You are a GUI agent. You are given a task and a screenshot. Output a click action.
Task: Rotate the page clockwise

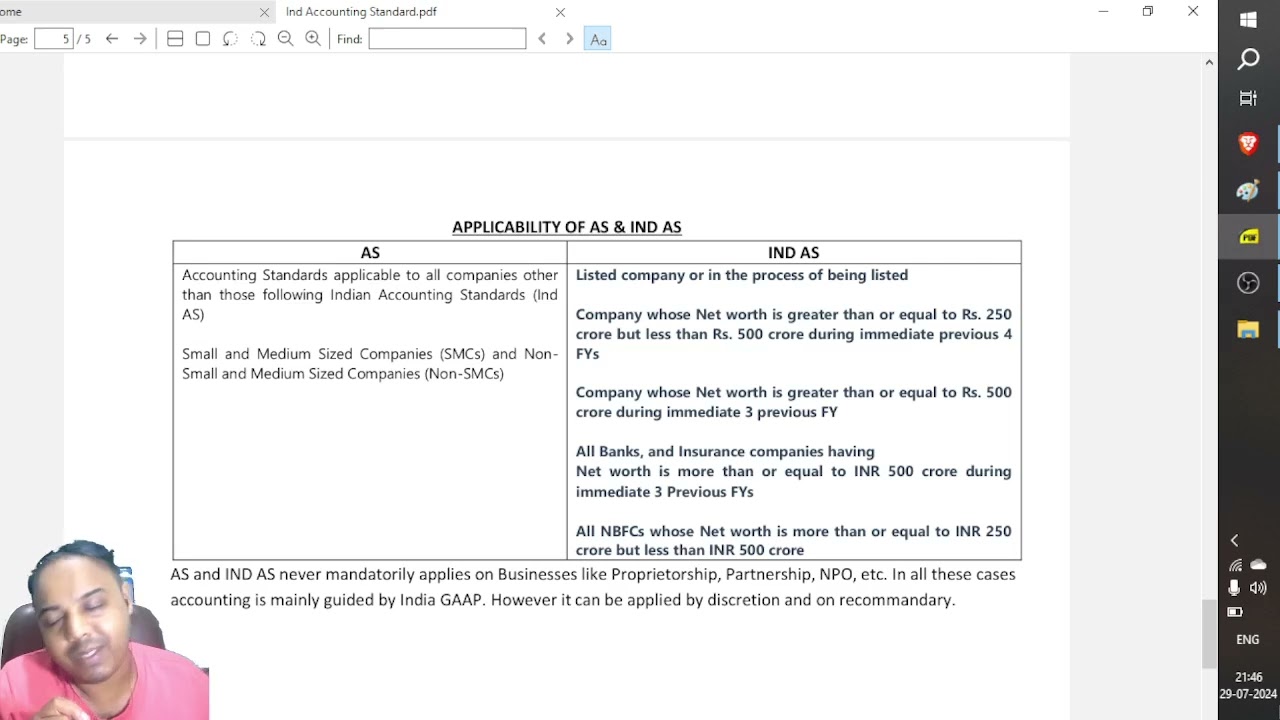click(258, 39)
